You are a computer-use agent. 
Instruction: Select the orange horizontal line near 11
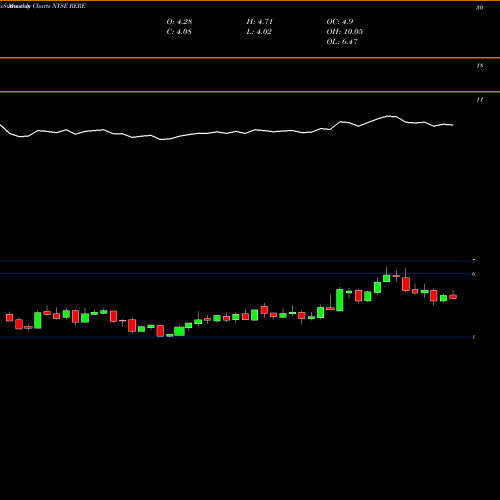(250, 92)
